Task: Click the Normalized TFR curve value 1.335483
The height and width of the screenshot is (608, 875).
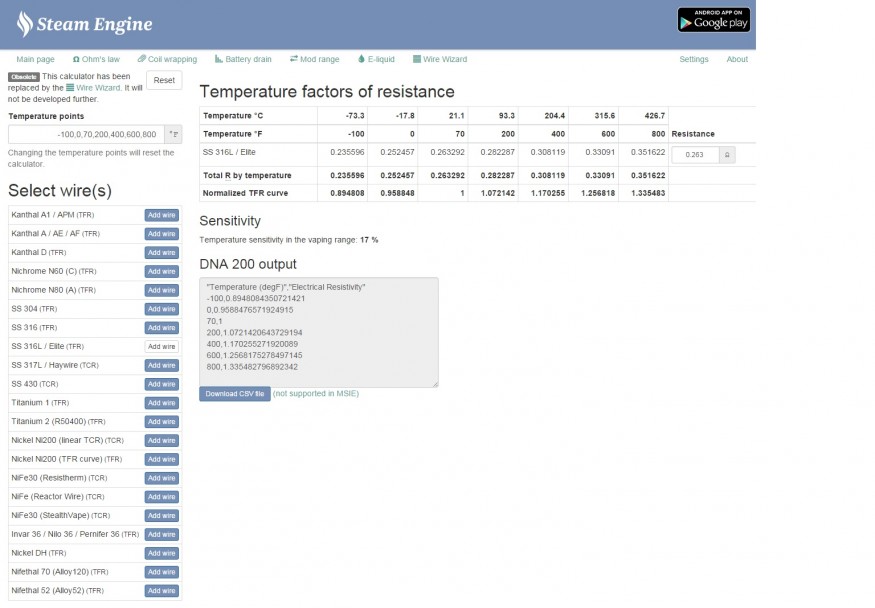Action: pyautogui.click(x=648, y=193)
